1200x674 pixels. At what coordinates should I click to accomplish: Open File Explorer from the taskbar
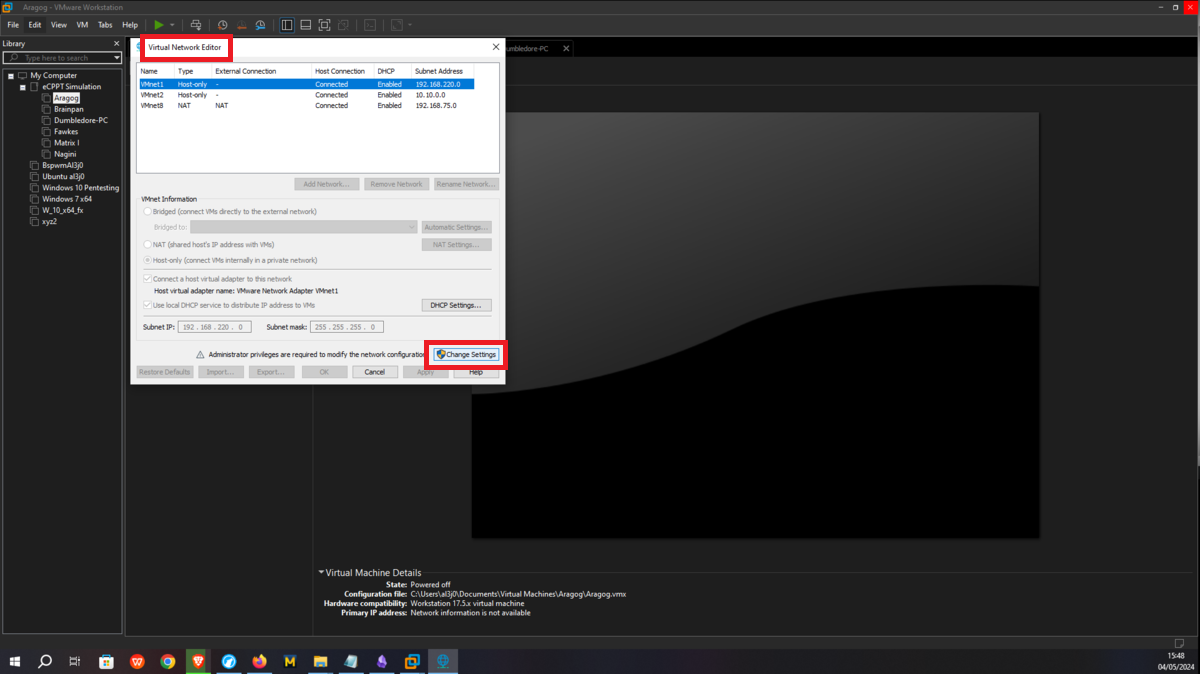pos(321,662)
